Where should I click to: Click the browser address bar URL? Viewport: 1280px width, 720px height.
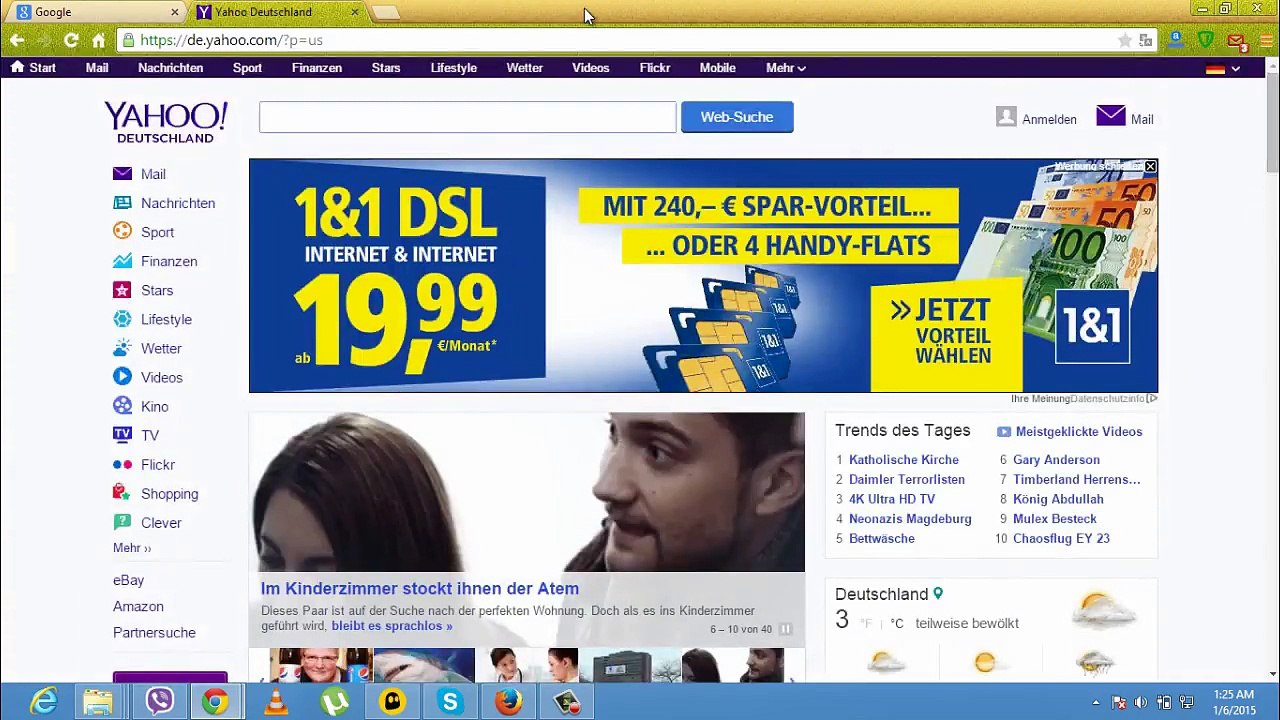(x=231, y=40)
